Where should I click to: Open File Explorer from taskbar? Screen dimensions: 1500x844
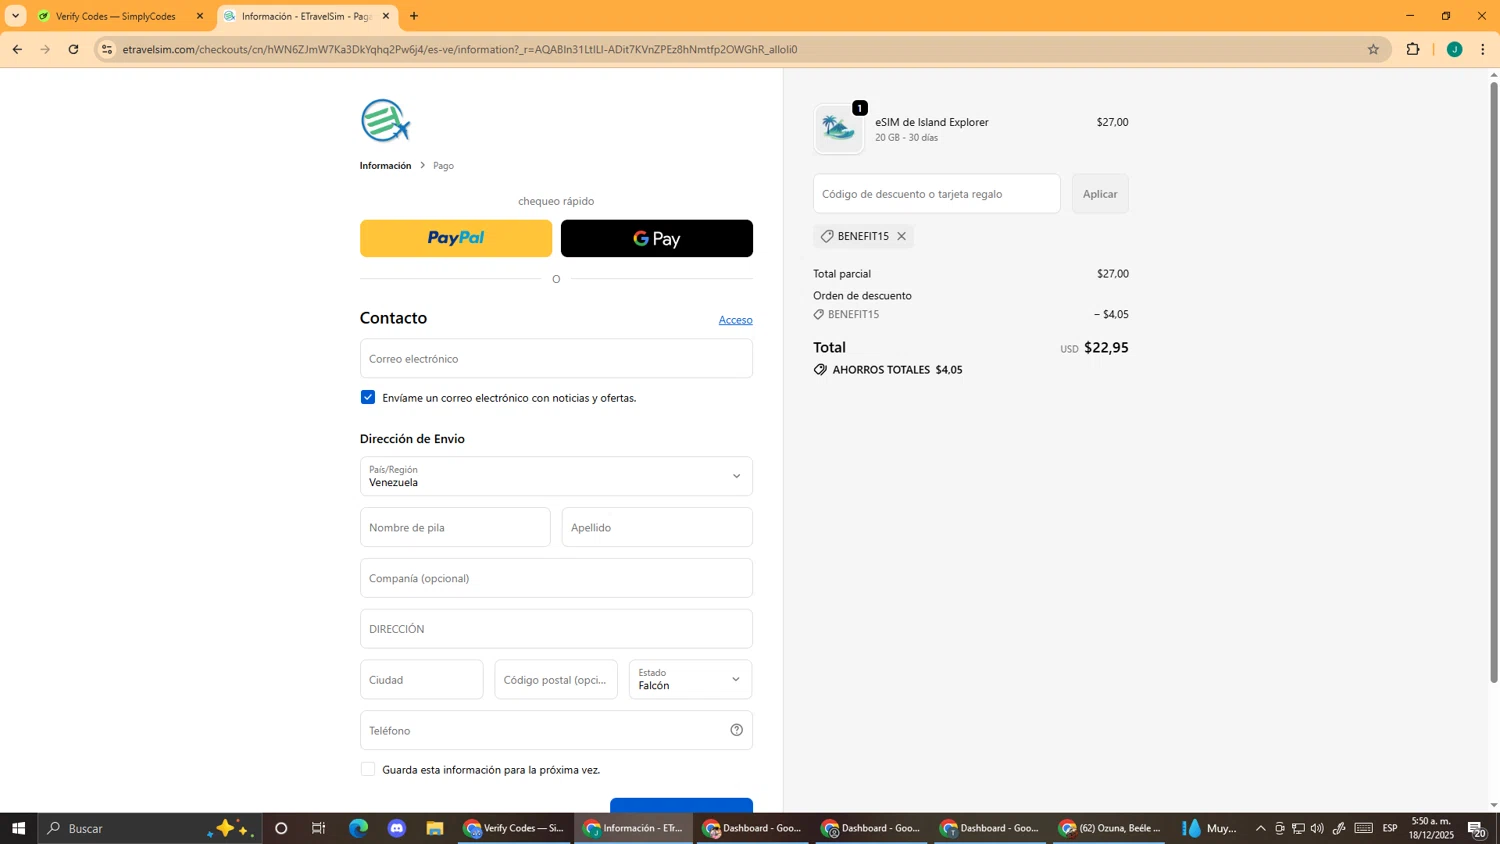click(435, 828)
